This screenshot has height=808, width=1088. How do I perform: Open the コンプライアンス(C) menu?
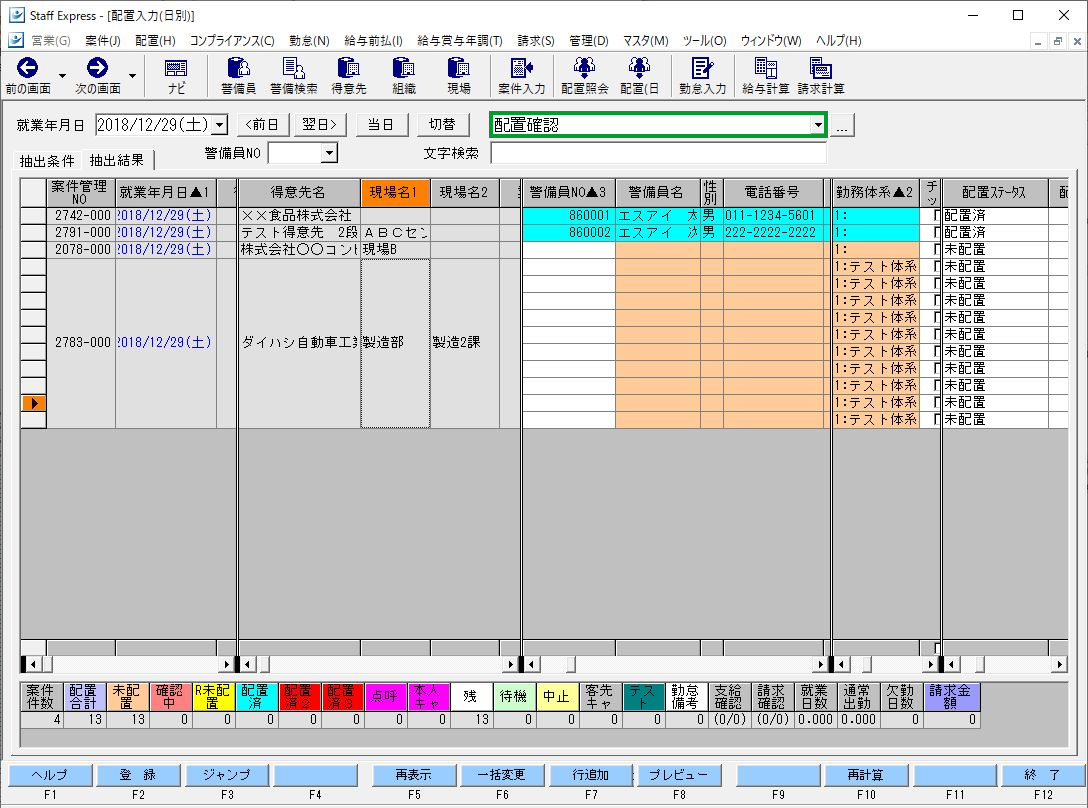[x=232, y=41]
